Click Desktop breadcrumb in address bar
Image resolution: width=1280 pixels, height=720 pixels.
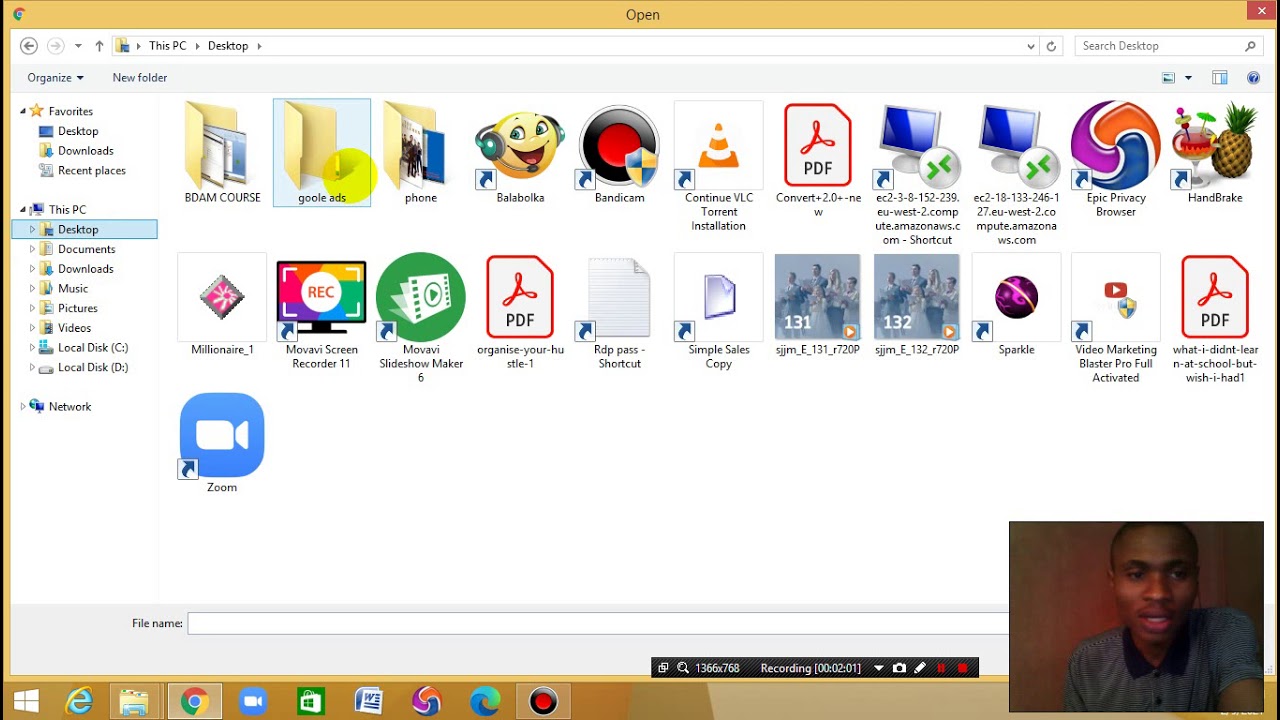[x=228, y=46]
